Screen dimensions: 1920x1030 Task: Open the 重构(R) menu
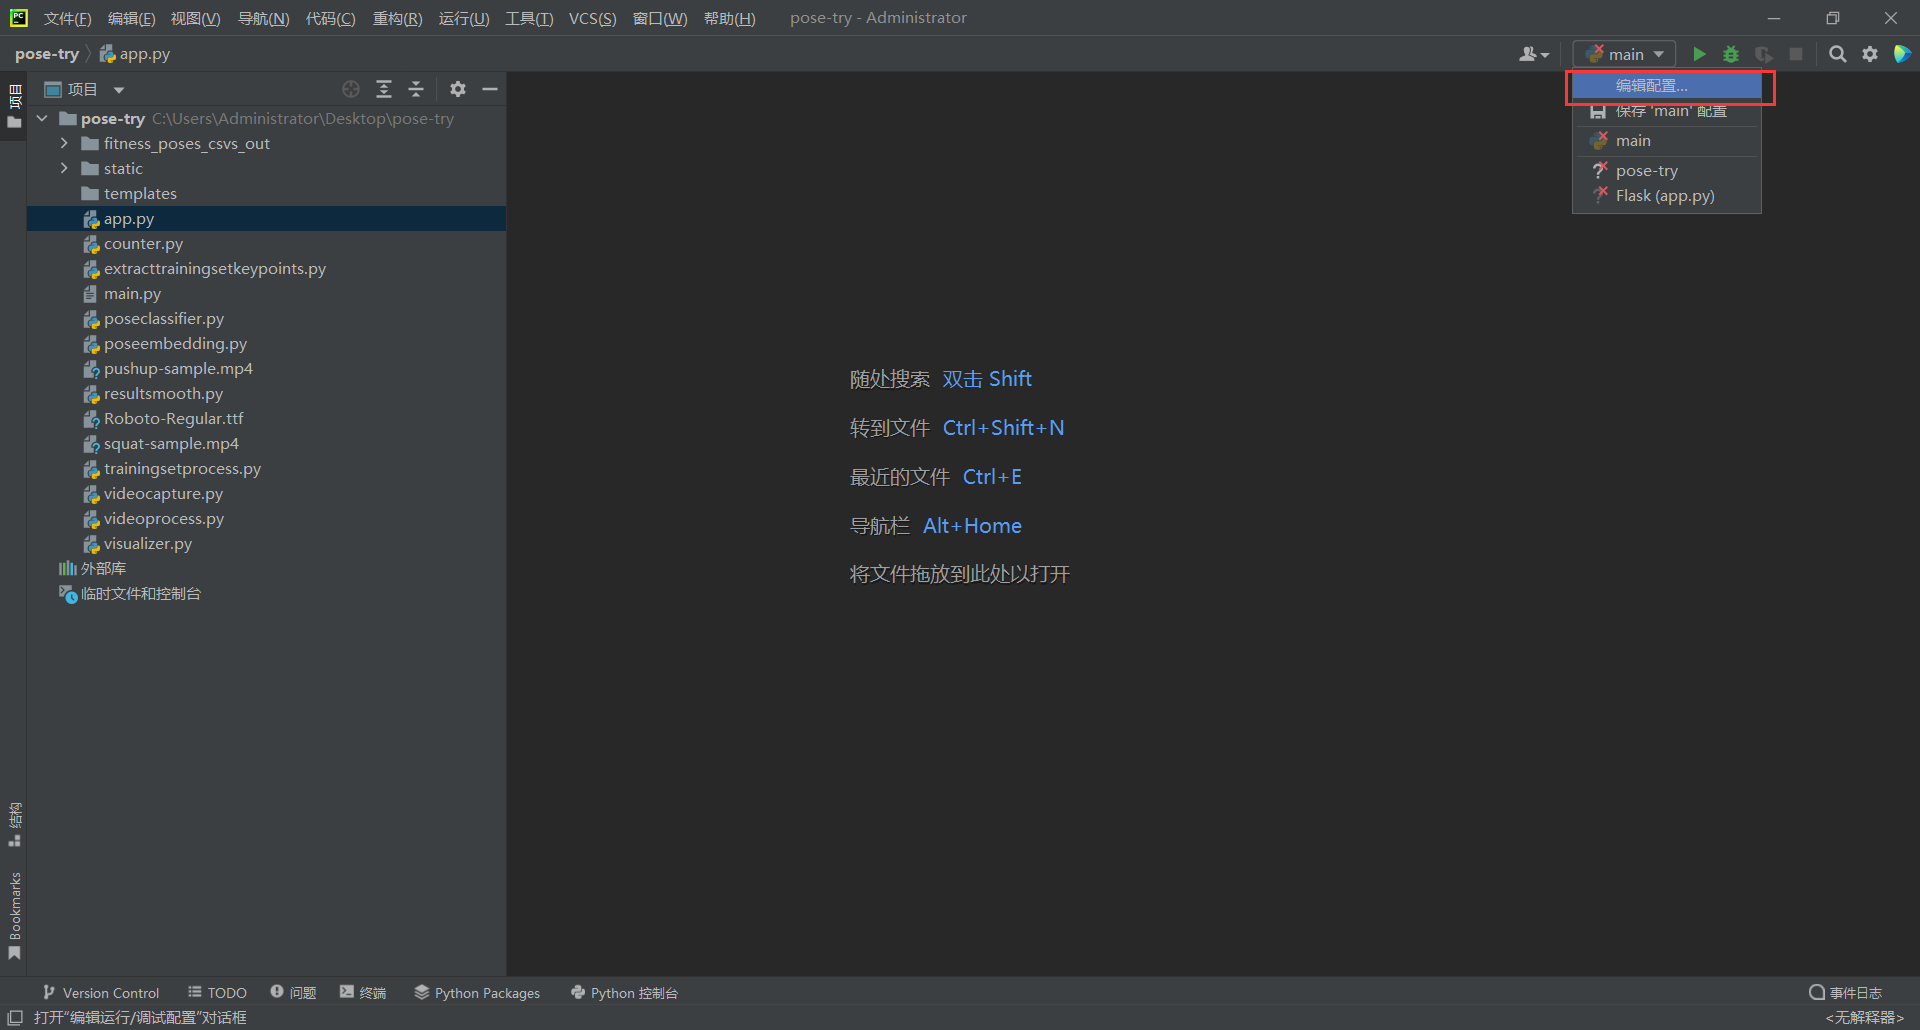[397, 18]
